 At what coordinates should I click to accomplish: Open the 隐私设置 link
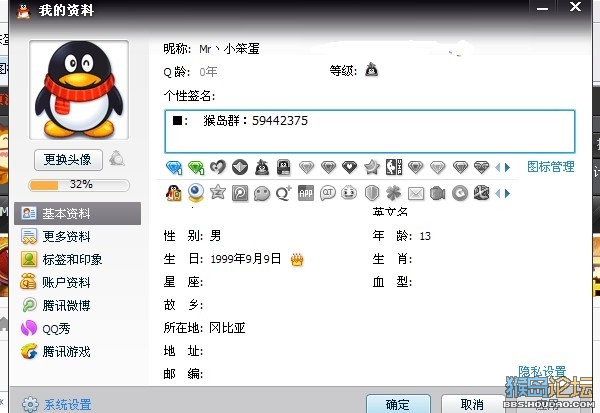click(x=542, y=371)
